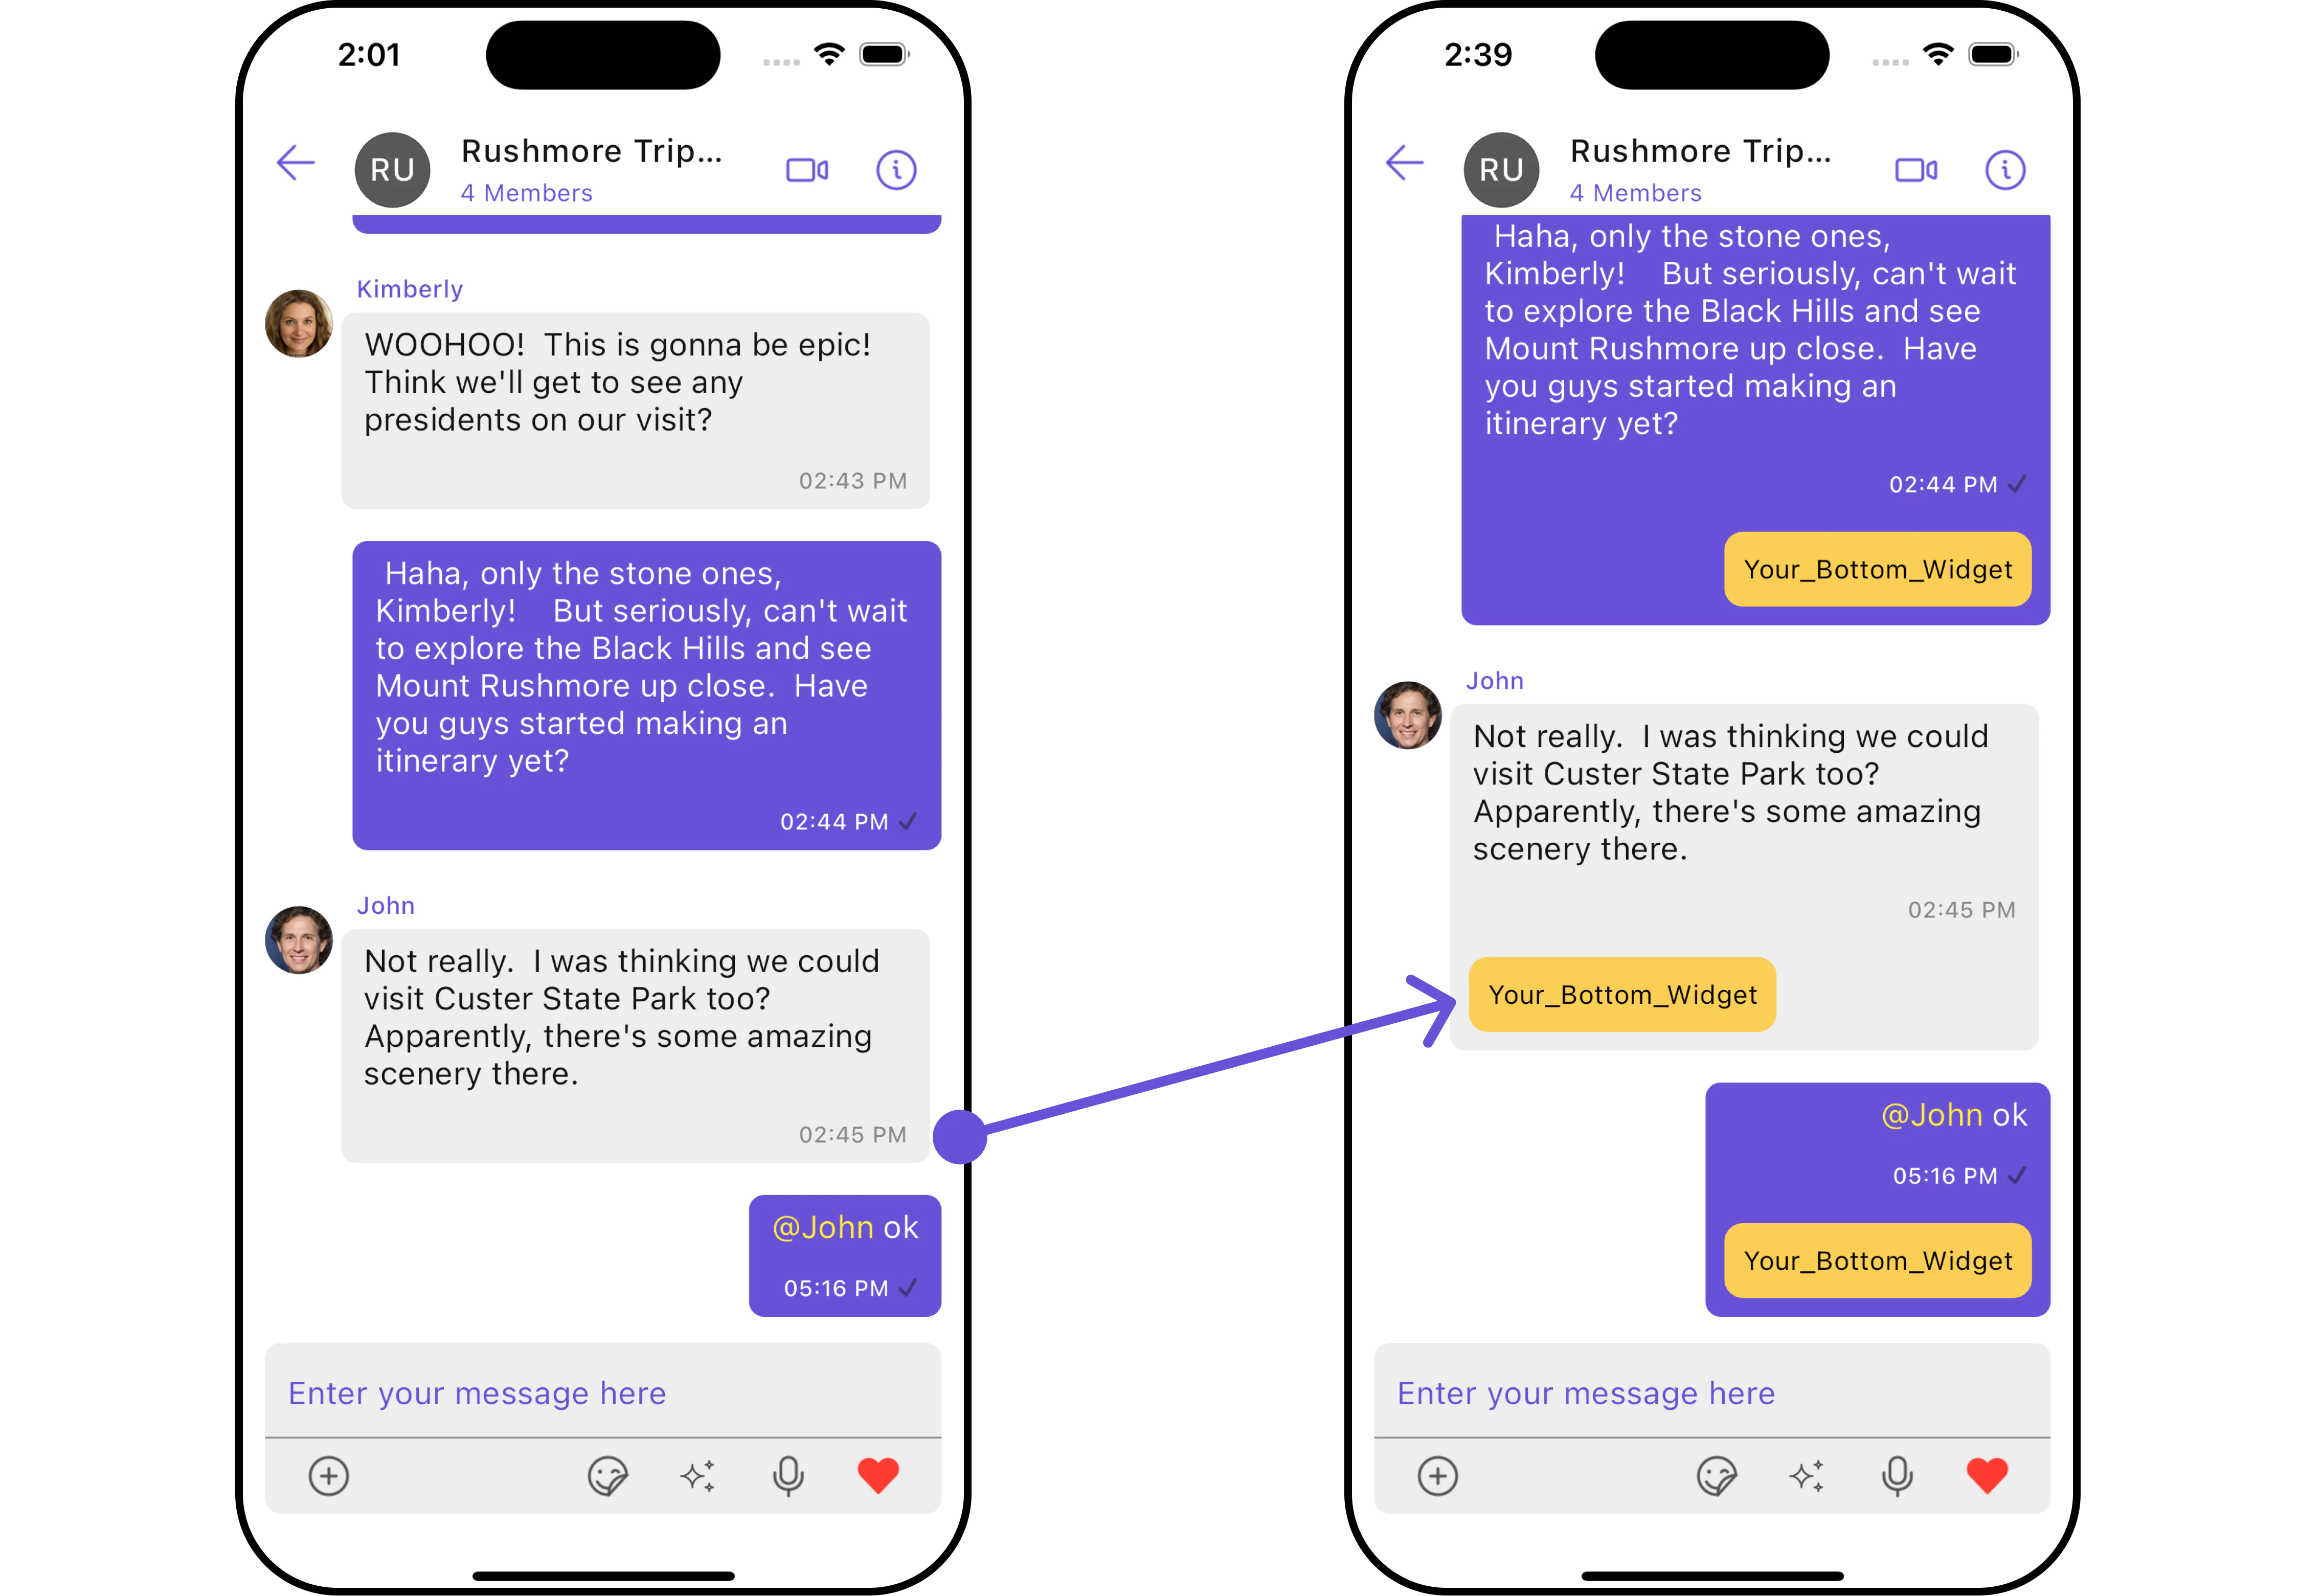Tap the back arrow in right phone

(x=1404, y=163)
